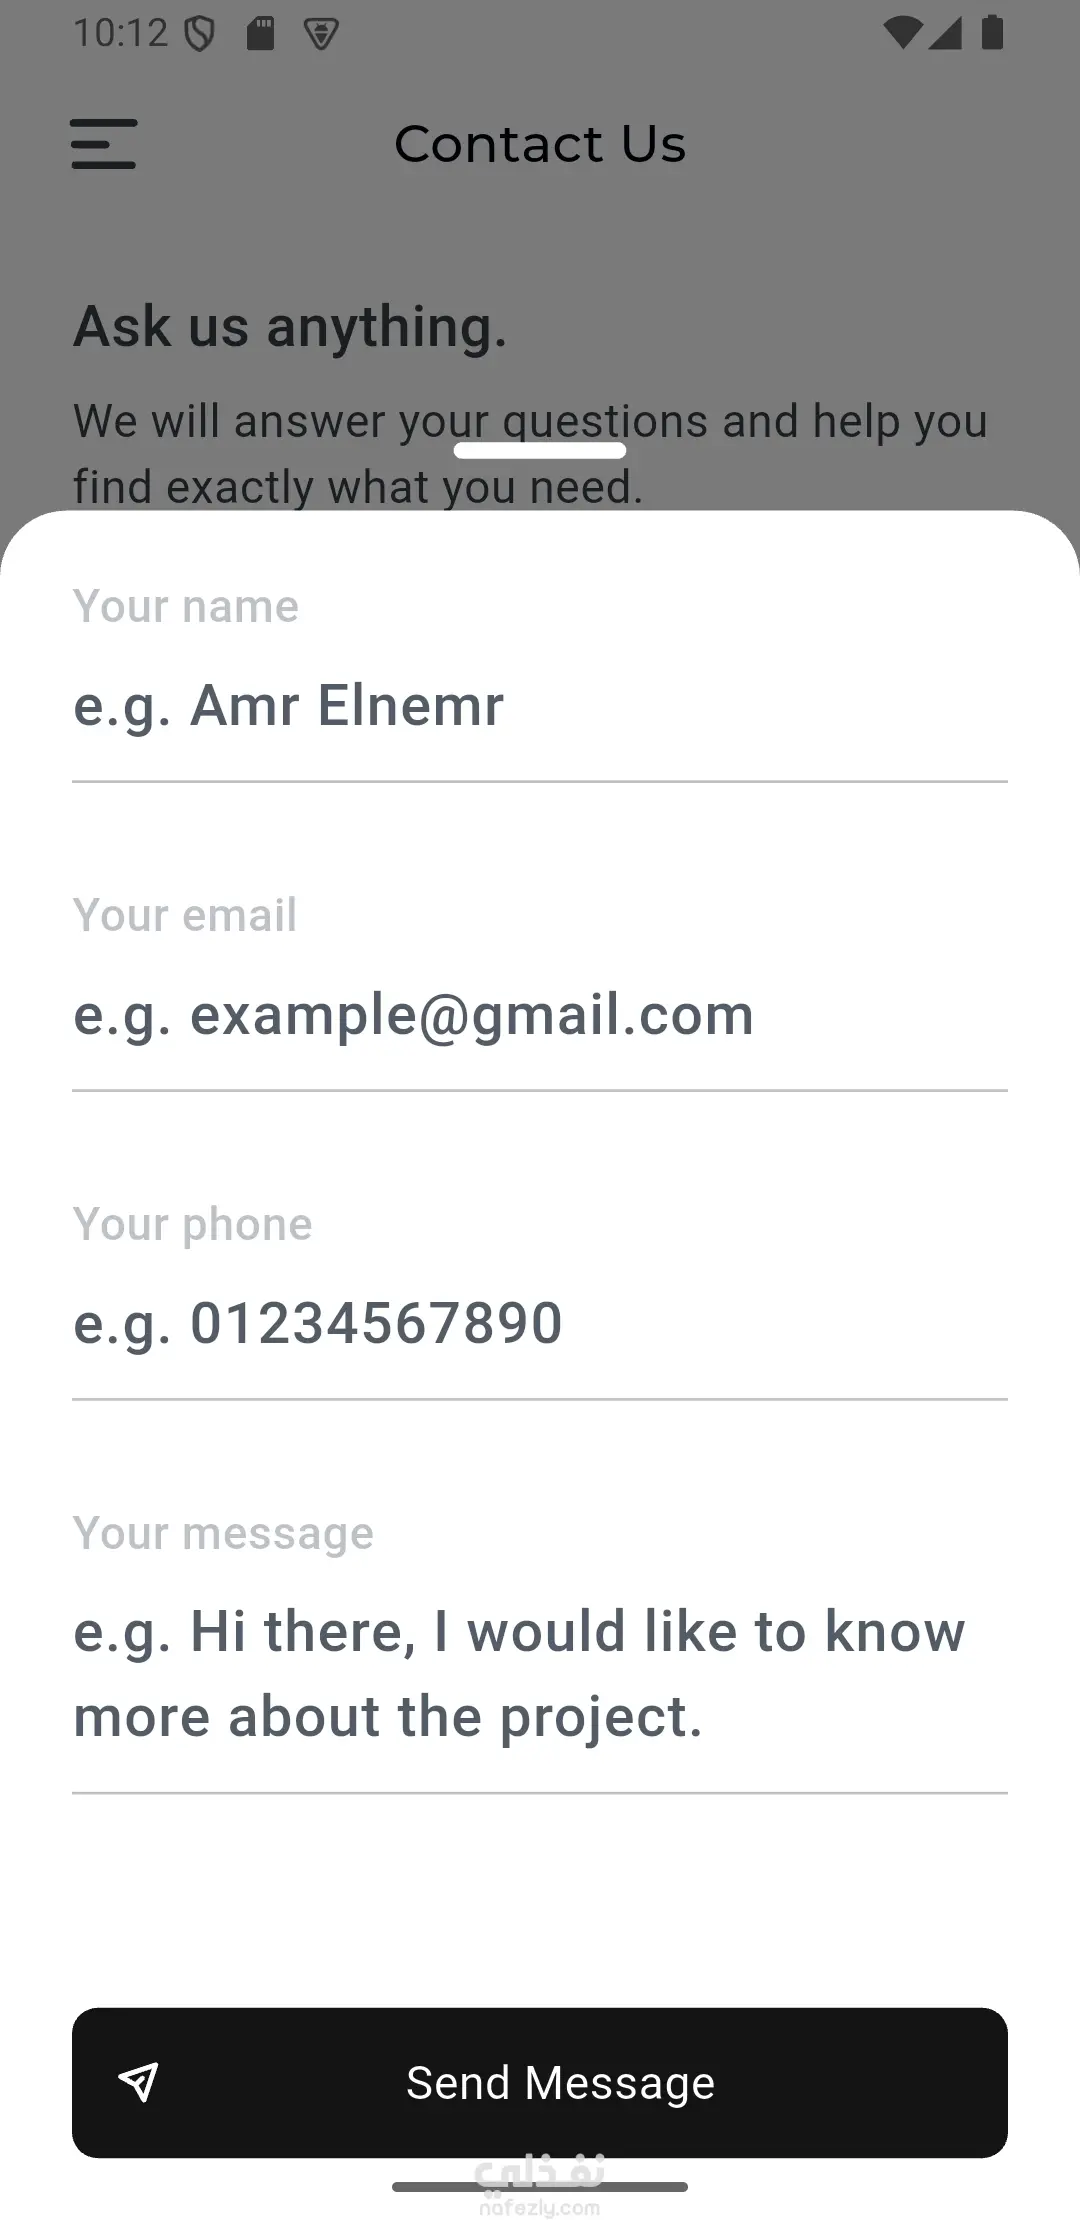This screenshot has height=2220, width=1080.
Task: Tap the Contact Us page title
Action: coord(540,144)
